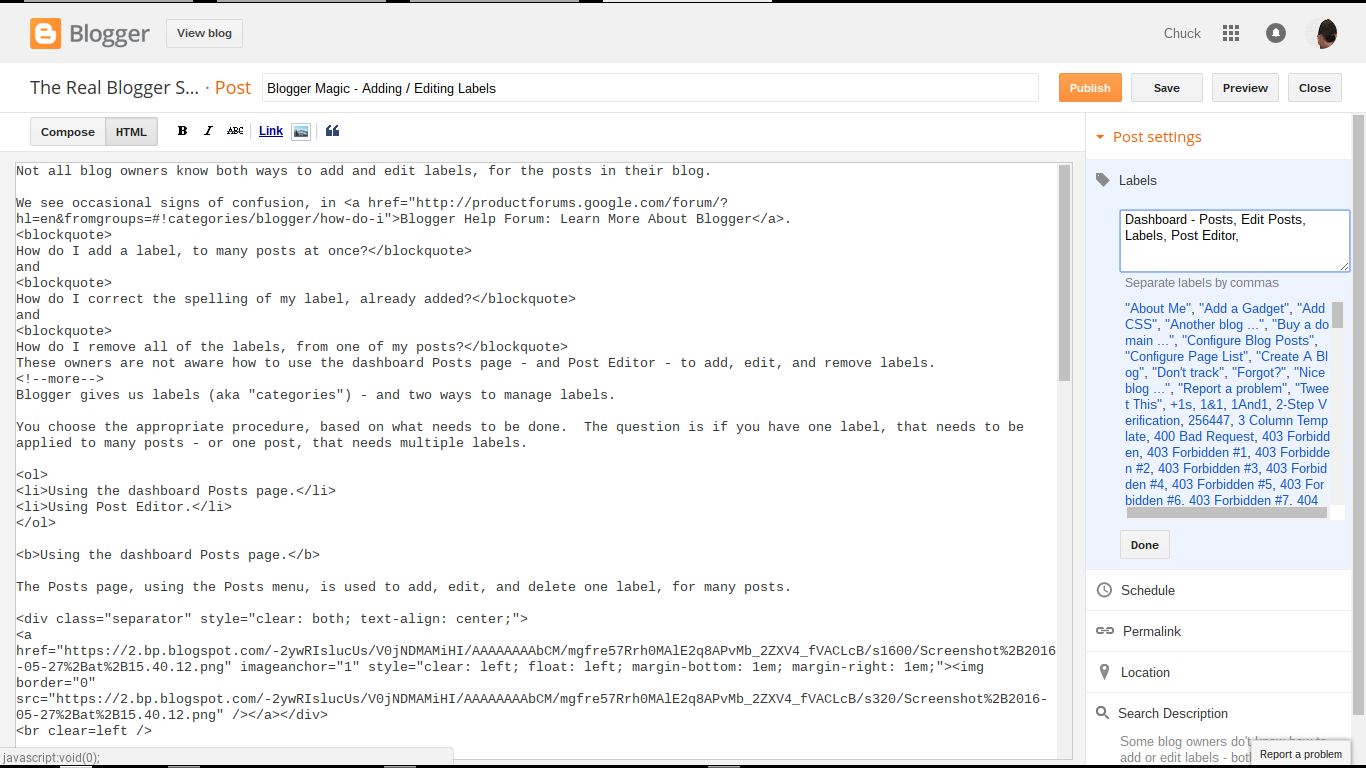
Task: Add the "+1s" label suggestion
Action: [1180, 404]
